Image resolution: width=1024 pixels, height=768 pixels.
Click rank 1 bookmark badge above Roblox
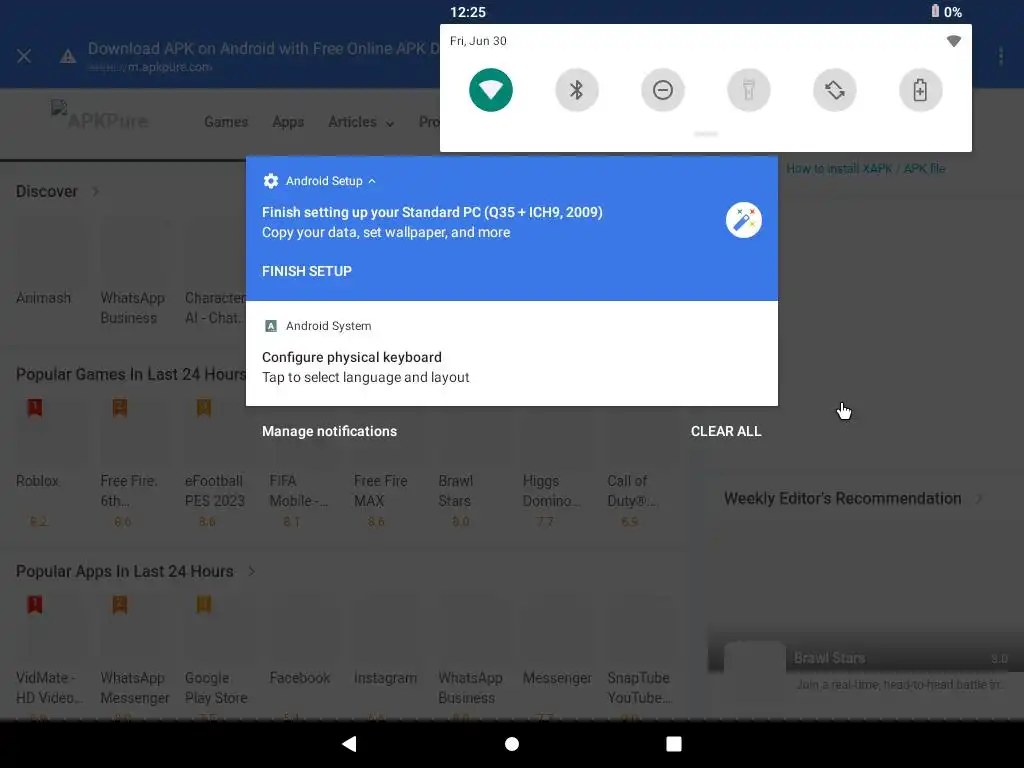(x=35, y=408)
